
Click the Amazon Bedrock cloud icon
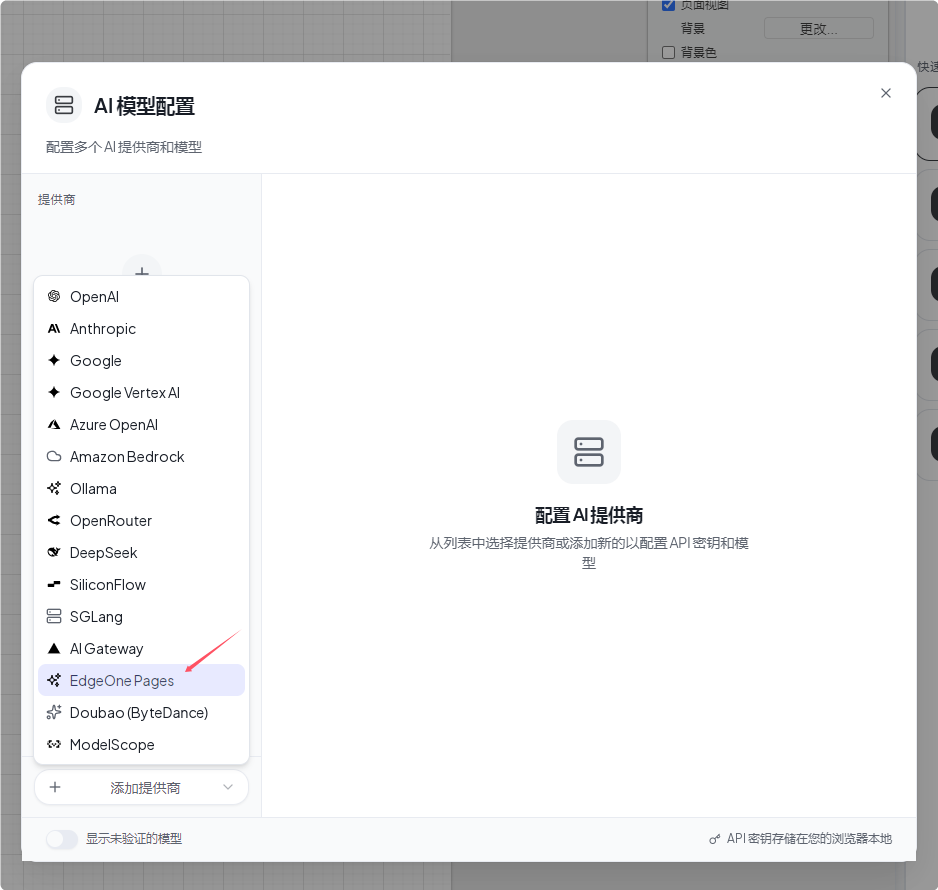[54, 456]
